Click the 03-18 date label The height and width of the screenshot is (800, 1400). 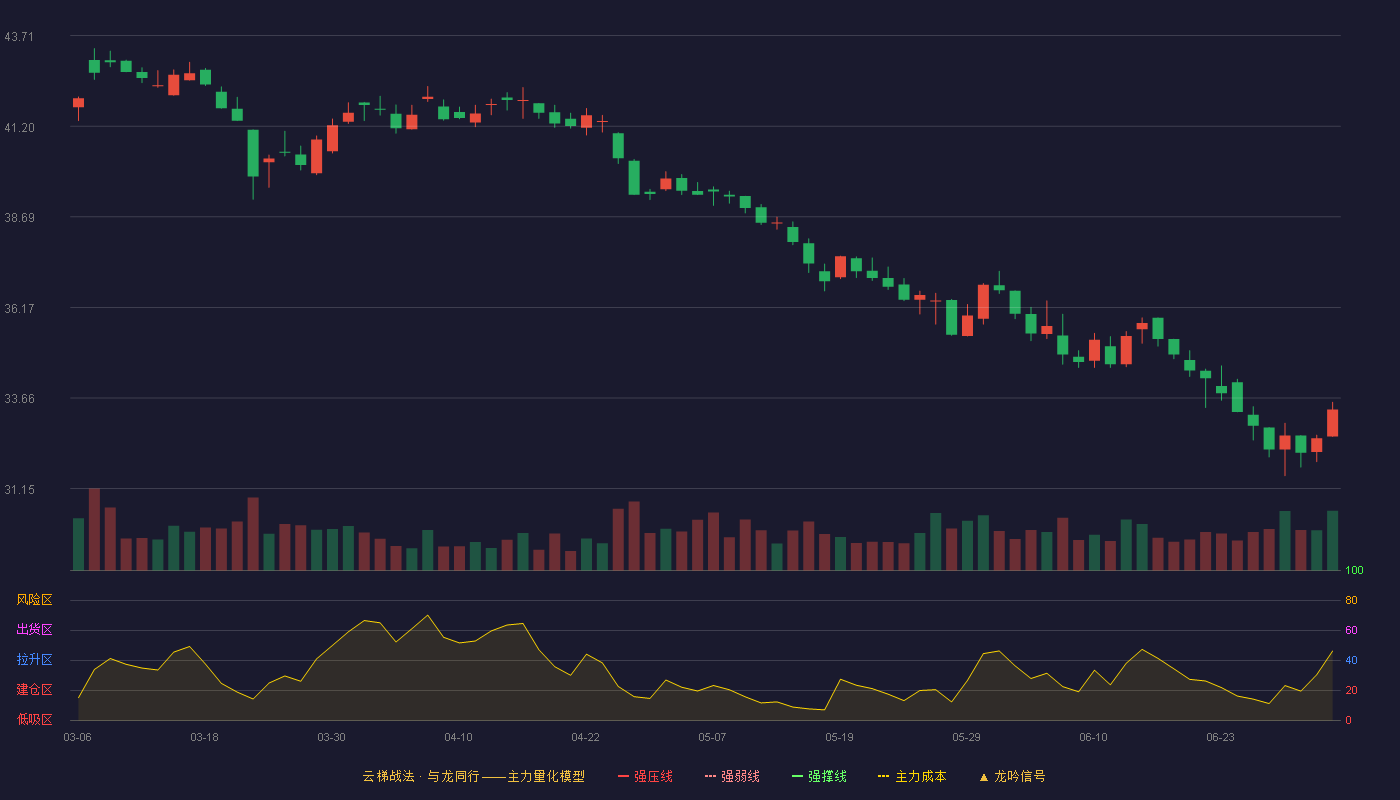(x=204, y=737)
